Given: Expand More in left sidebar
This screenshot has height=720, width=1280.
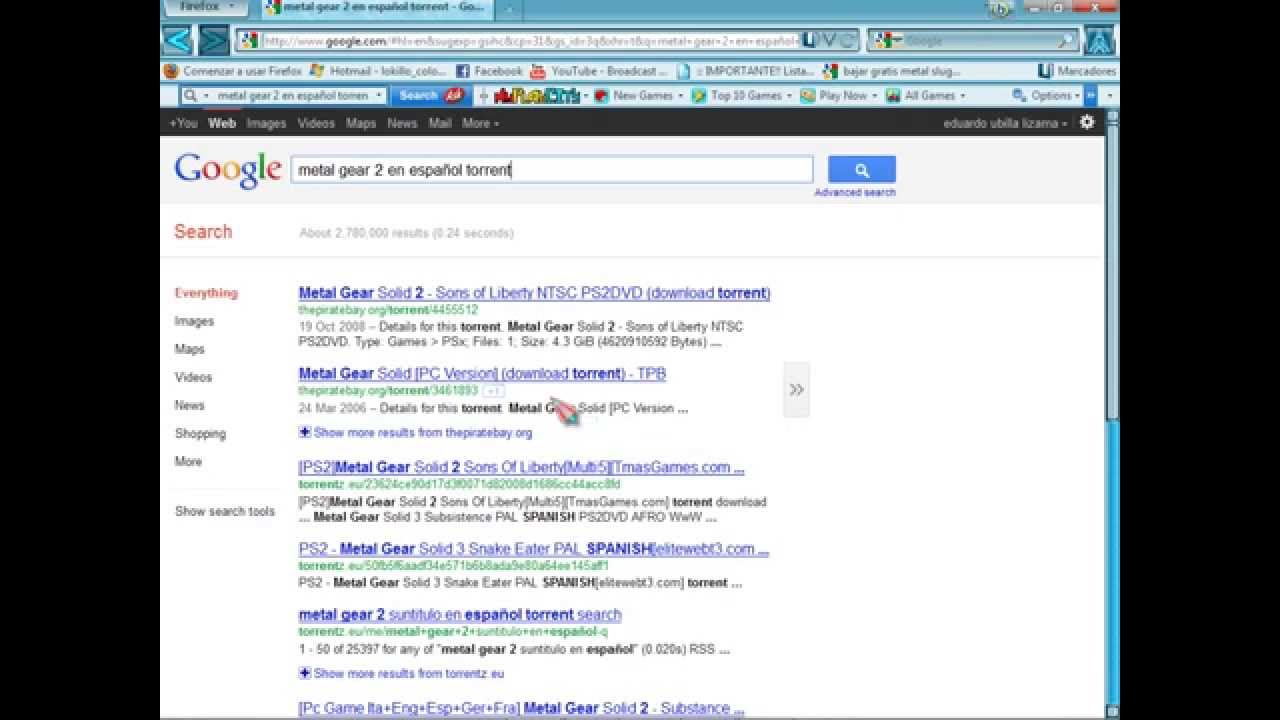Looking at the screenshot, I should coord(188,461).
